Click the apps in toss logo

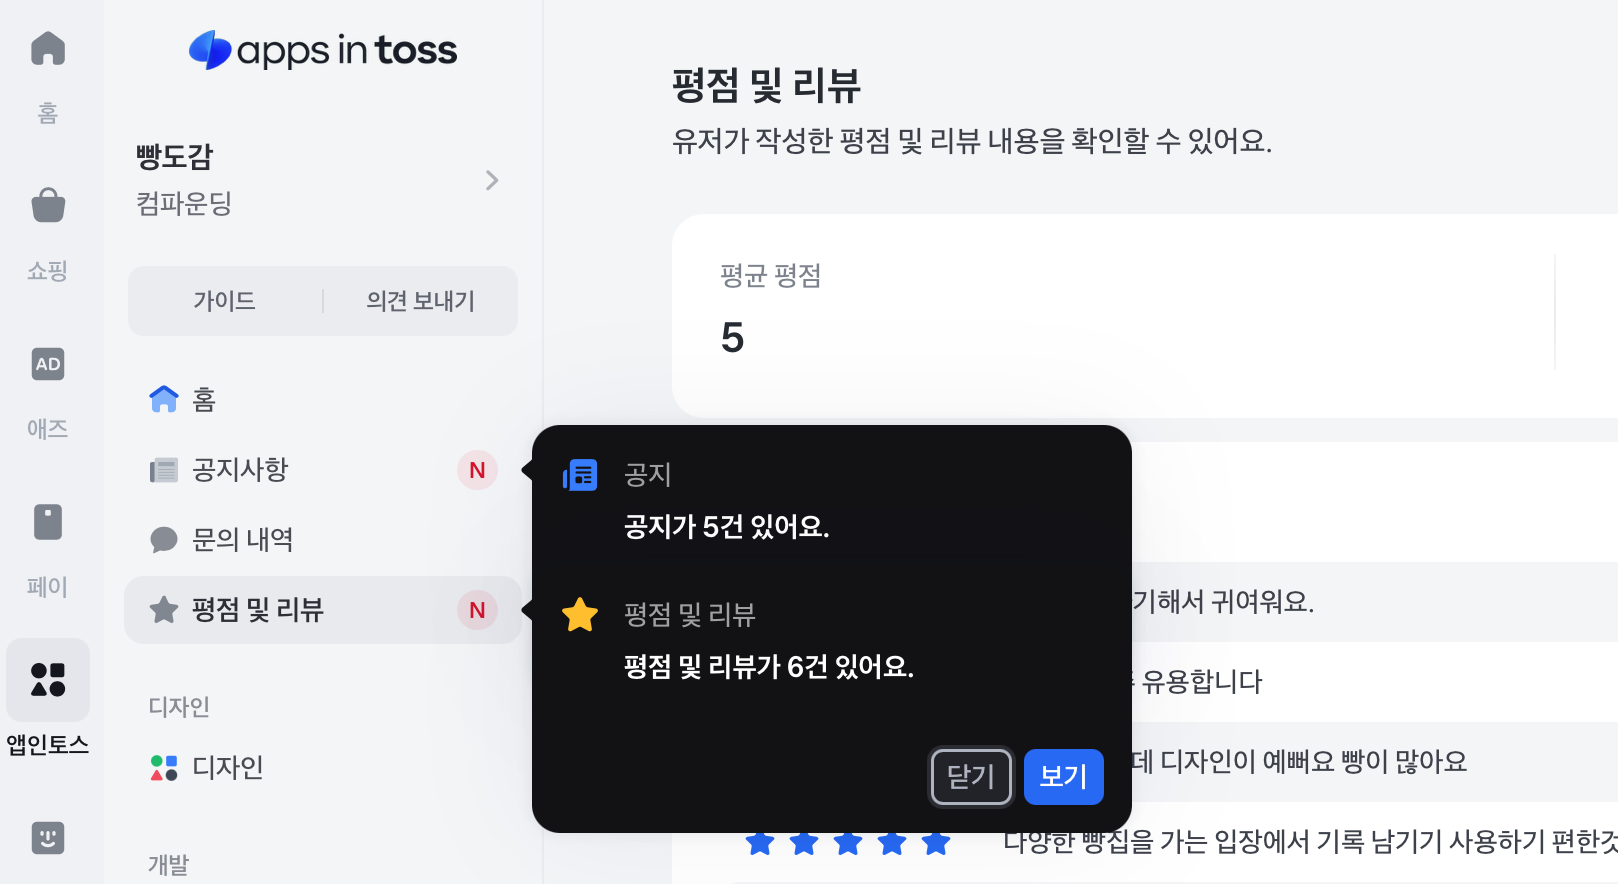[323, 50]
